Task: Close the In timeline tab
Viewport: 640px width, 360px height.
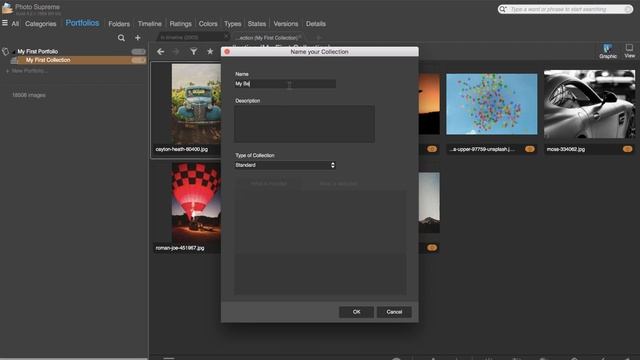Action: coord(226,36)
